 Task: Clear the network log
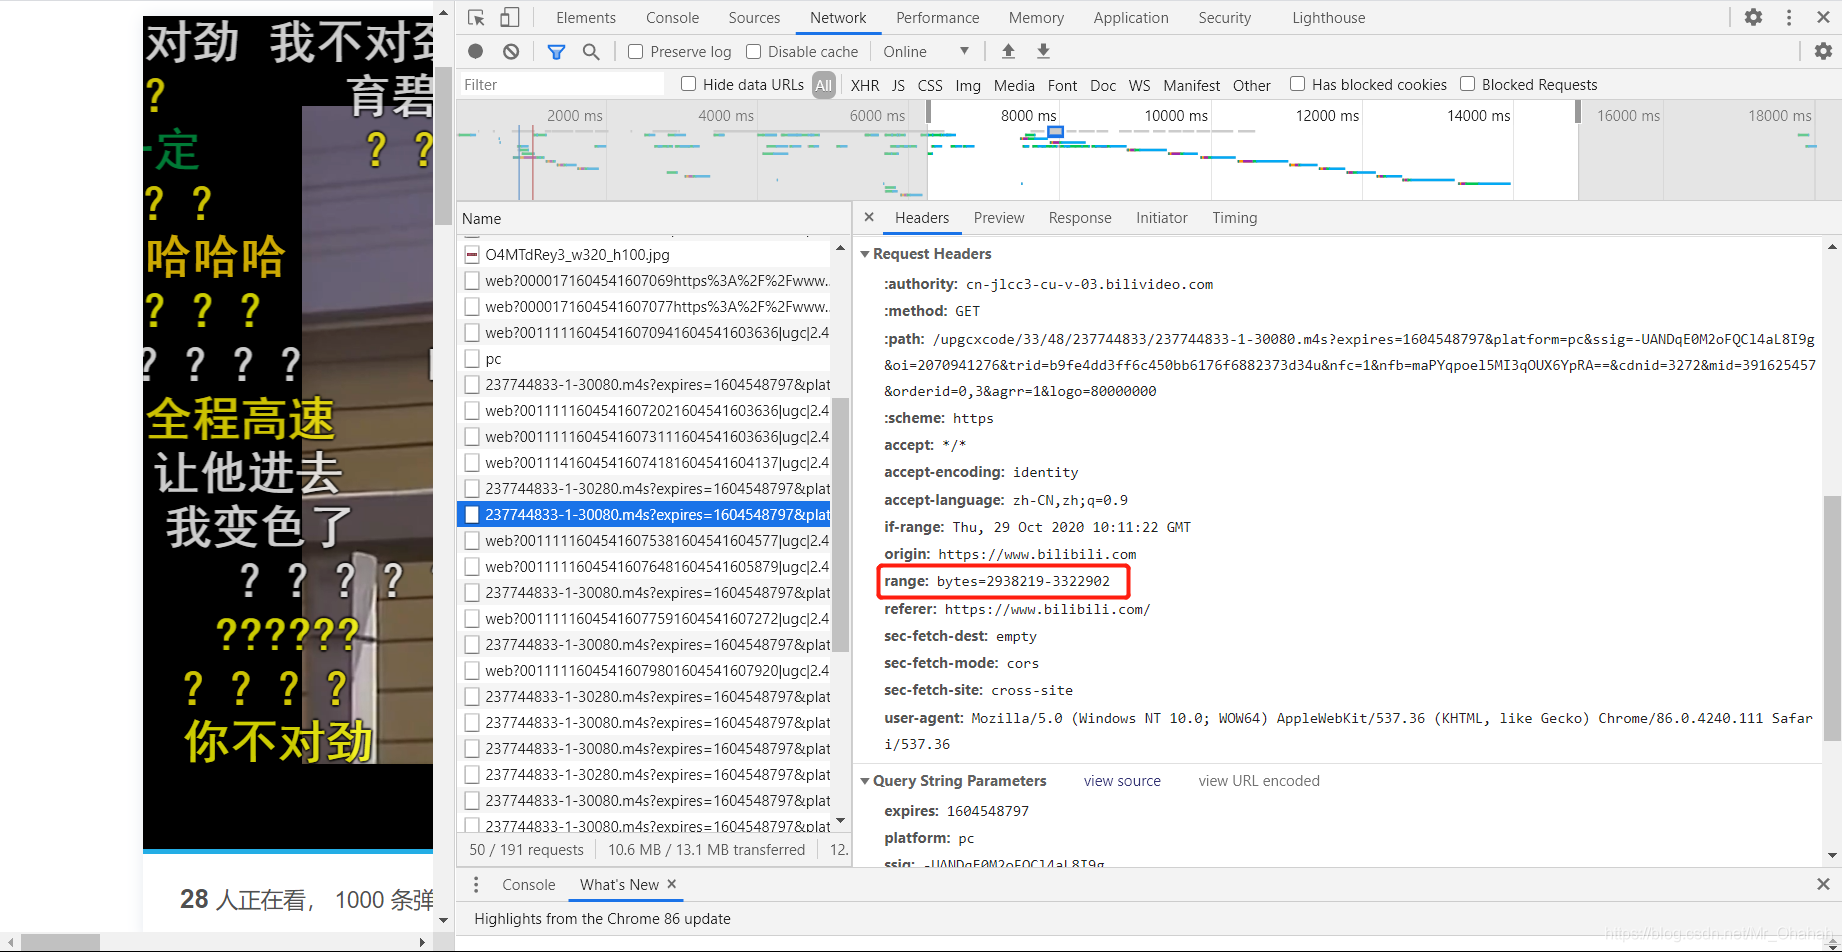pyautogui.click(x=511, y=51)
